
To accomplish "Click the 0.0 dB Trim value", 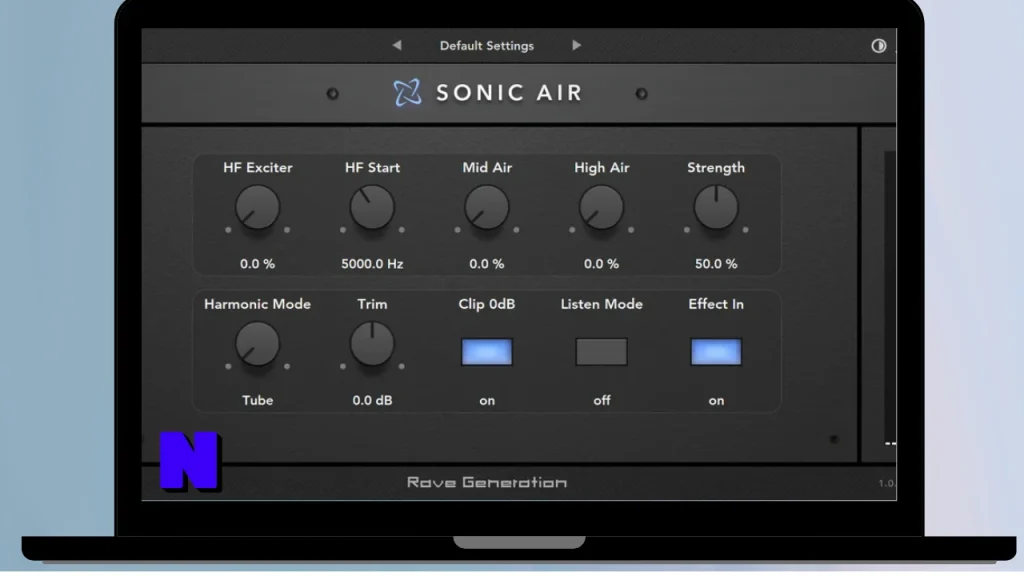I will [372, 400].
